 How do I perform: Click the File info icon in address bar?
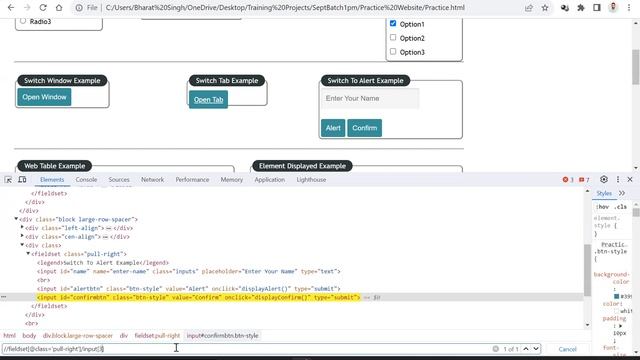click(x=79, y=8)
